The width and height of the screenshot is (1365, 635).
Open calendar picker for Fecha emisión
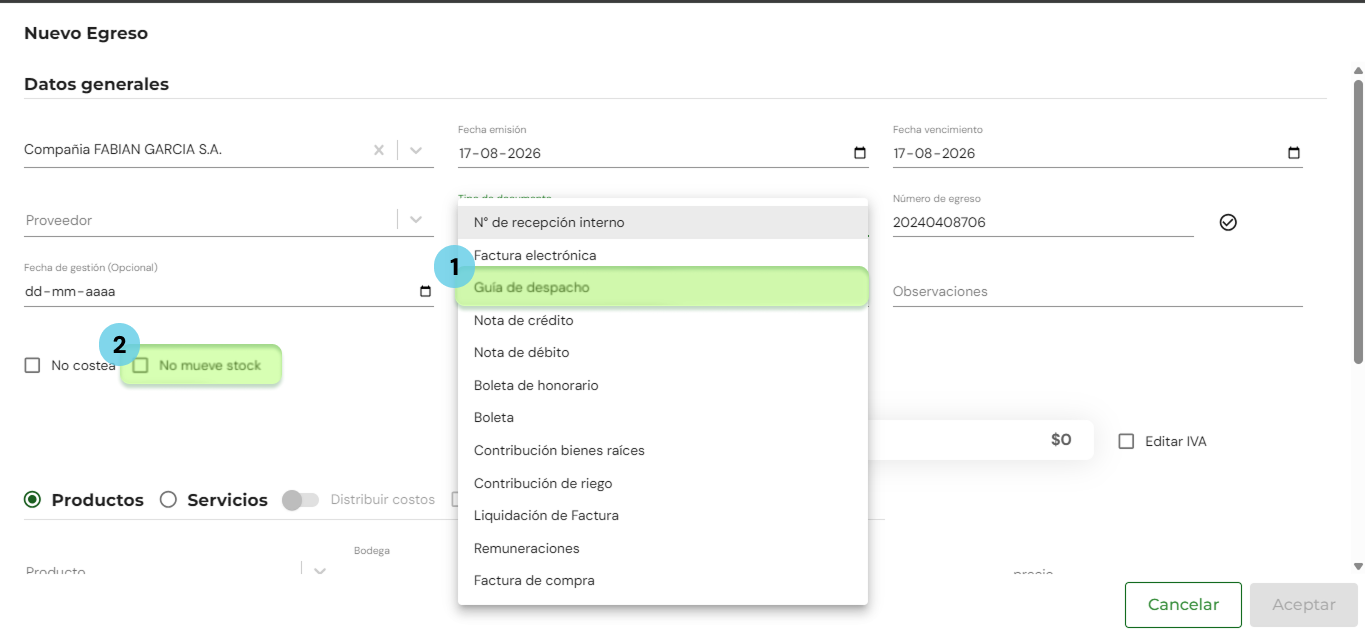860,153
